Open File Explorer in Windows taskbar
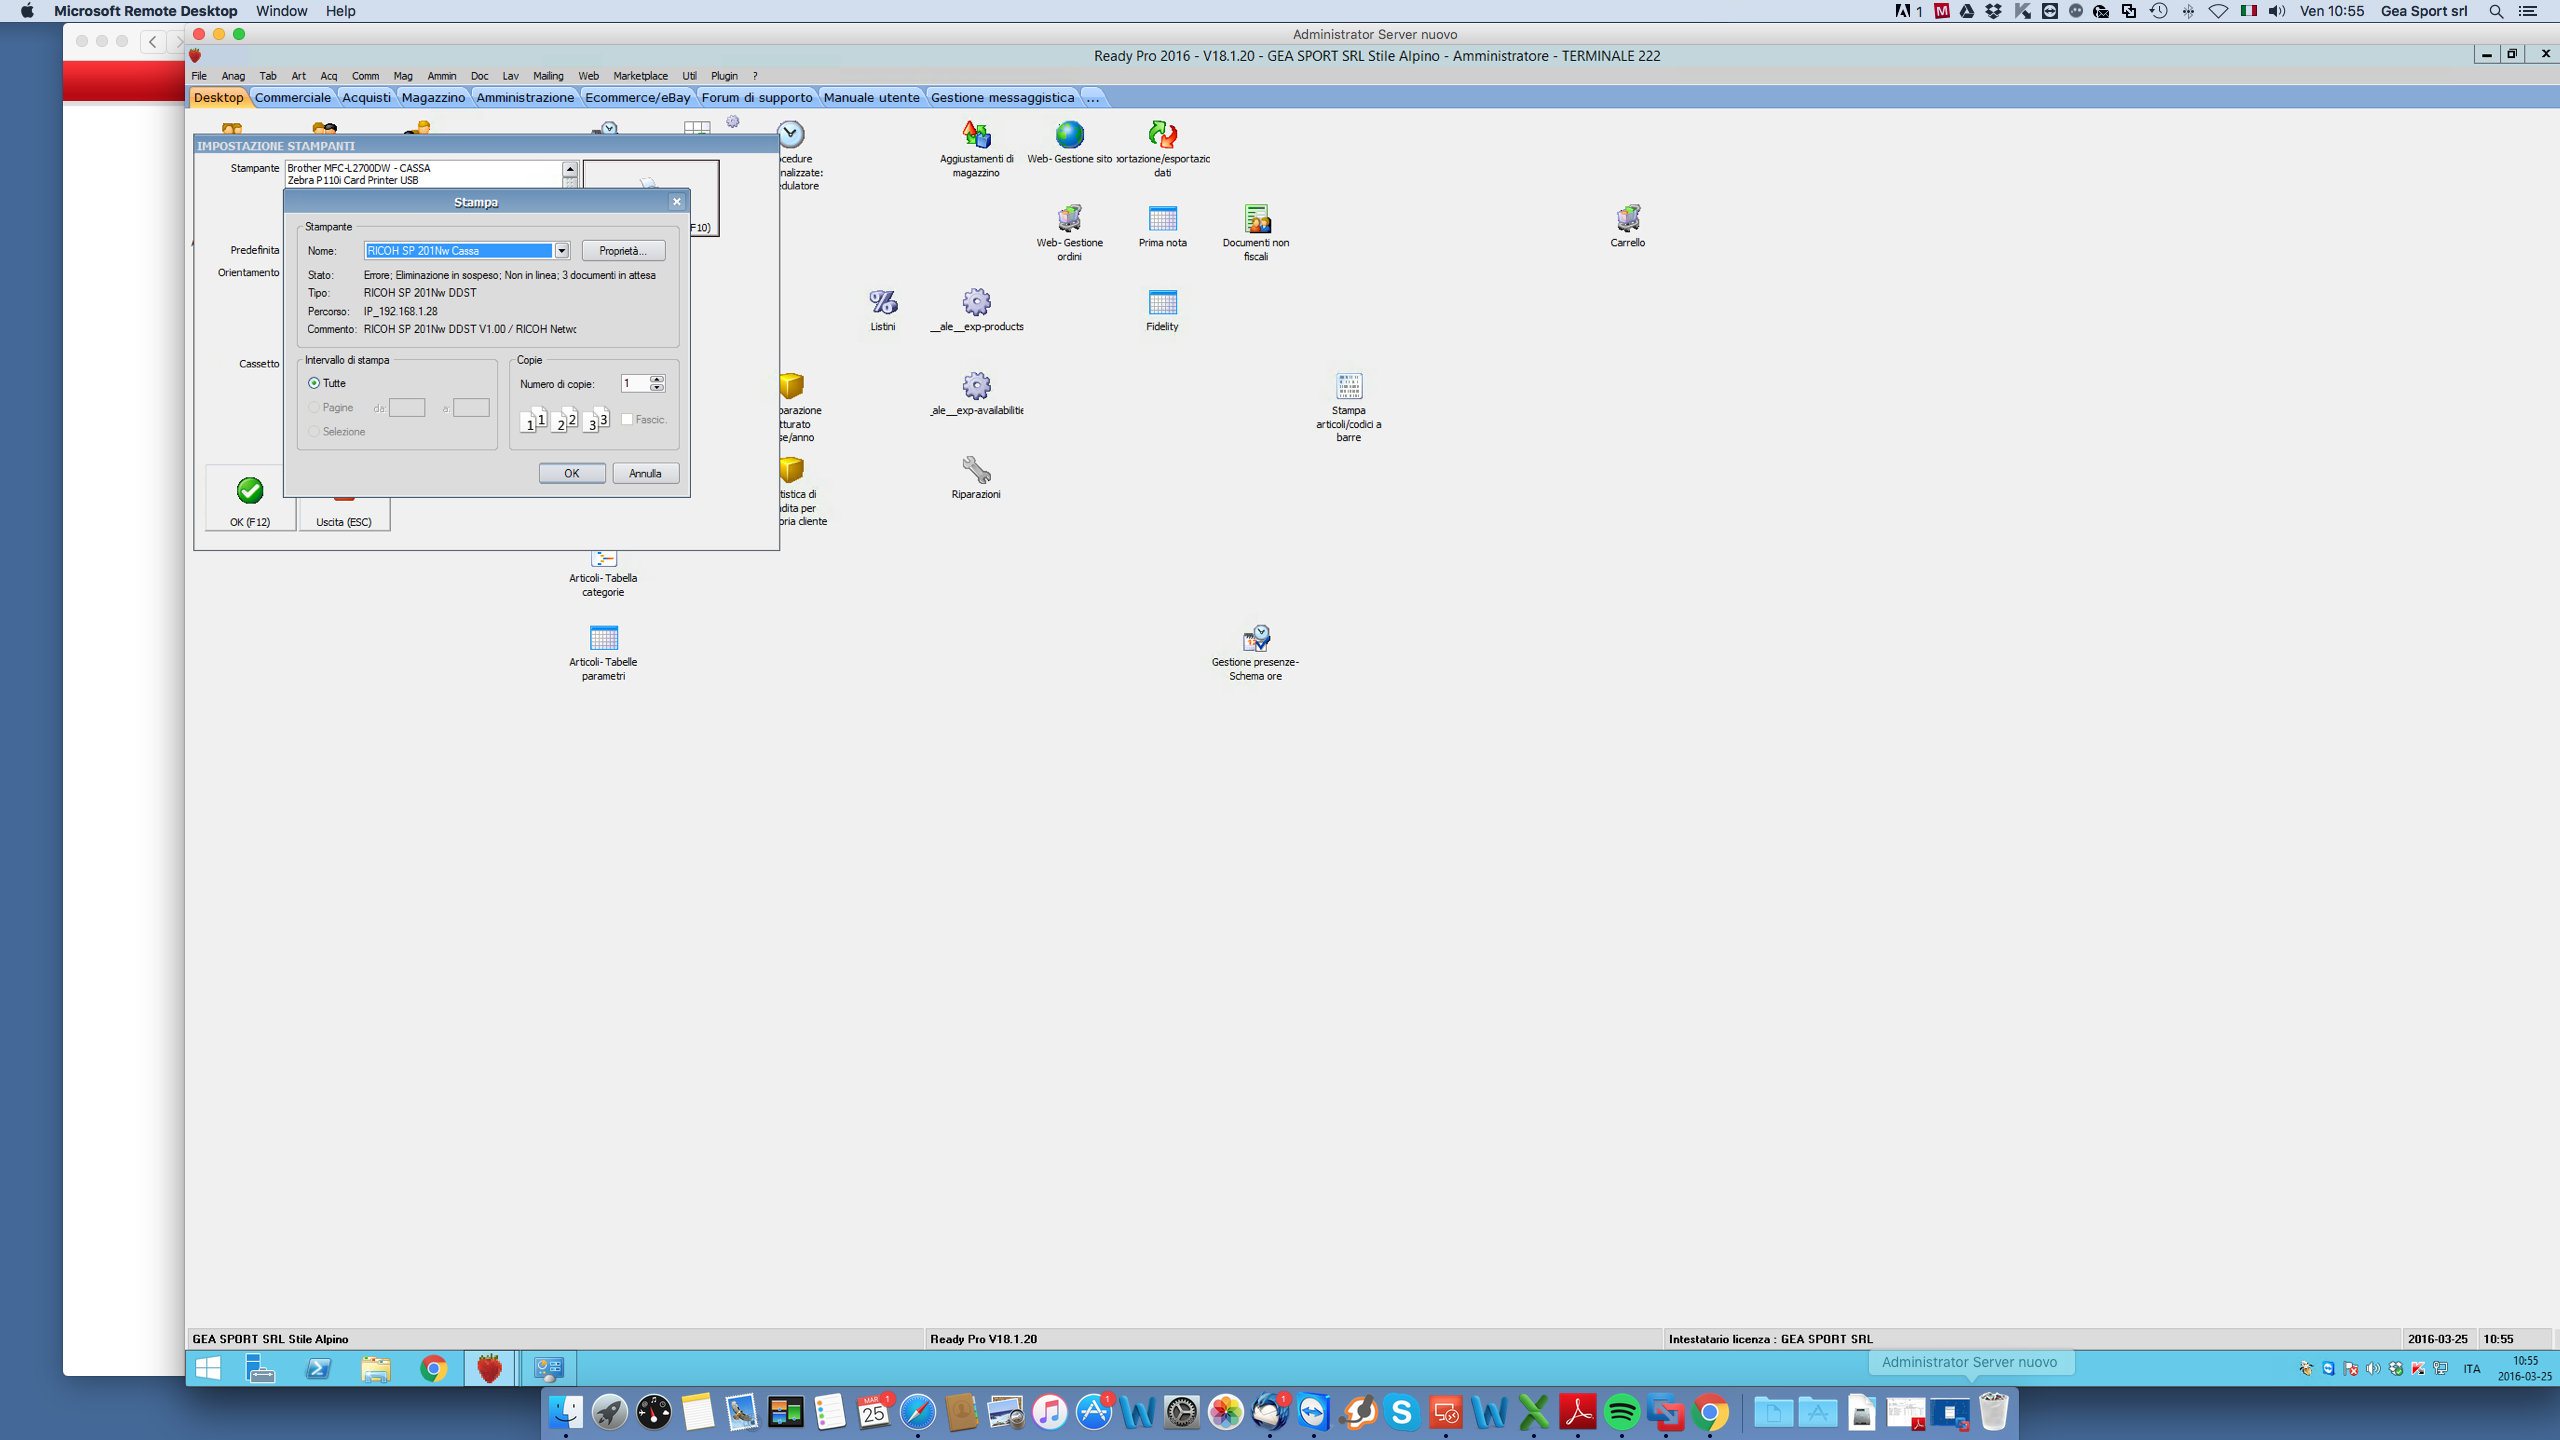The image size is (2560, 1440). [x=376, y=1368]
